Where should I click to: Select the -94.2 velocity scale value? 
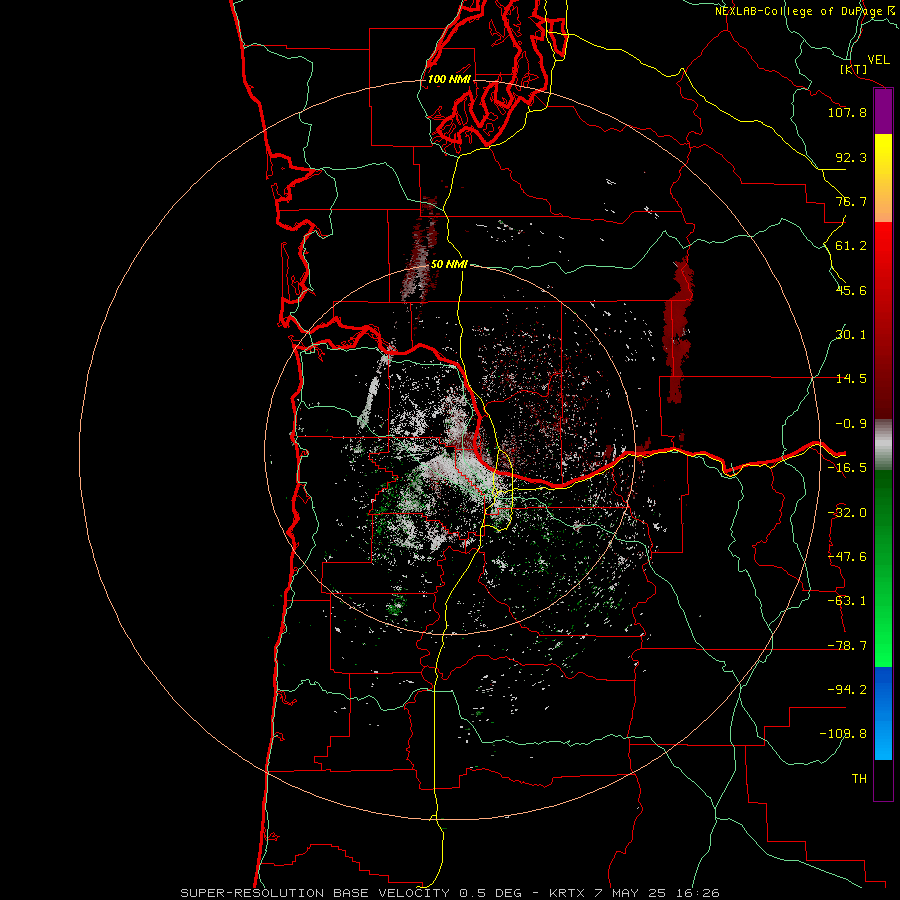847,689
